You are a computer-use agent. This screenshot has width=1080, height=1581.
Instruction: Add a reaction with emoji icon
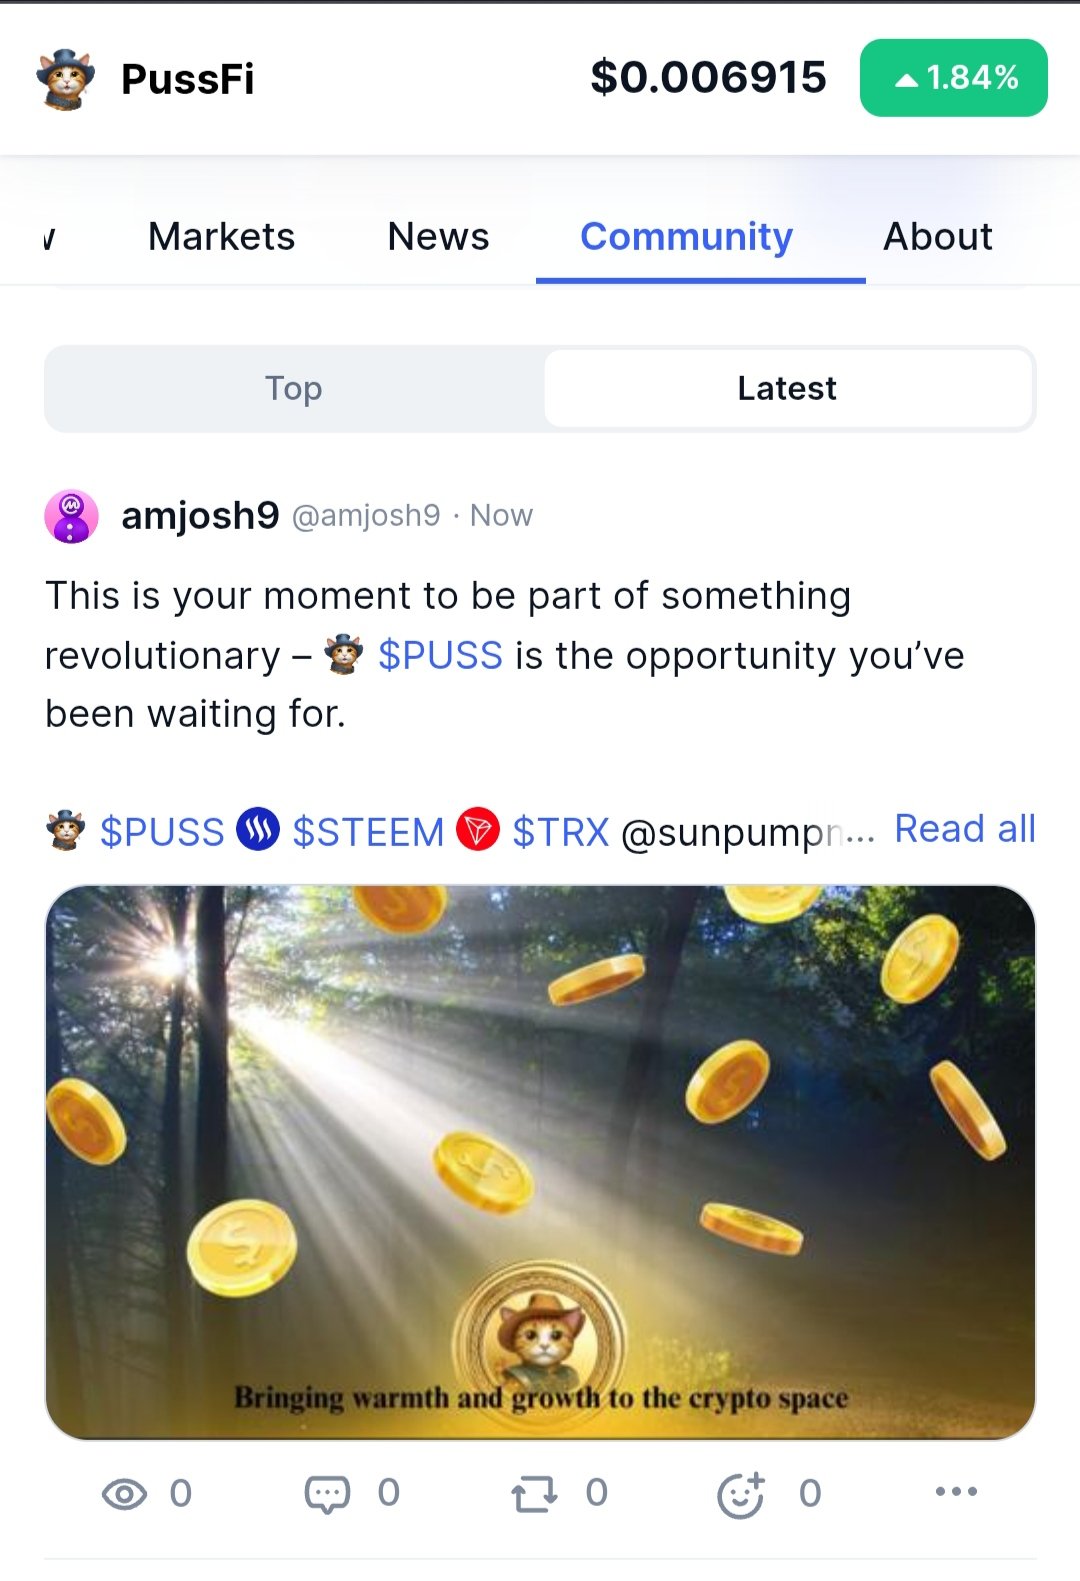point(741,1494)
